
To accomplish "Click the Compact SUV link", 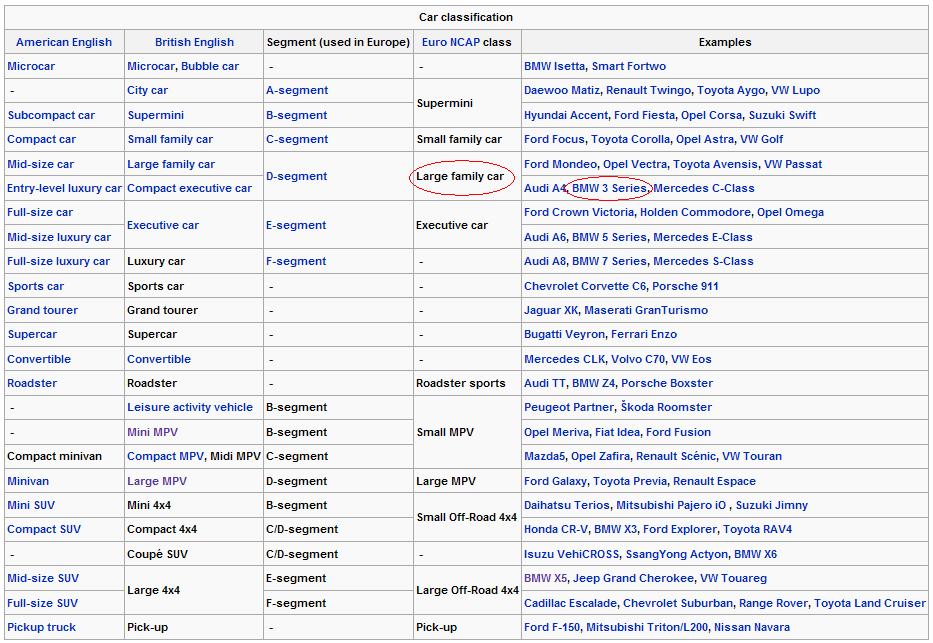I will click(x=44, y=529).
